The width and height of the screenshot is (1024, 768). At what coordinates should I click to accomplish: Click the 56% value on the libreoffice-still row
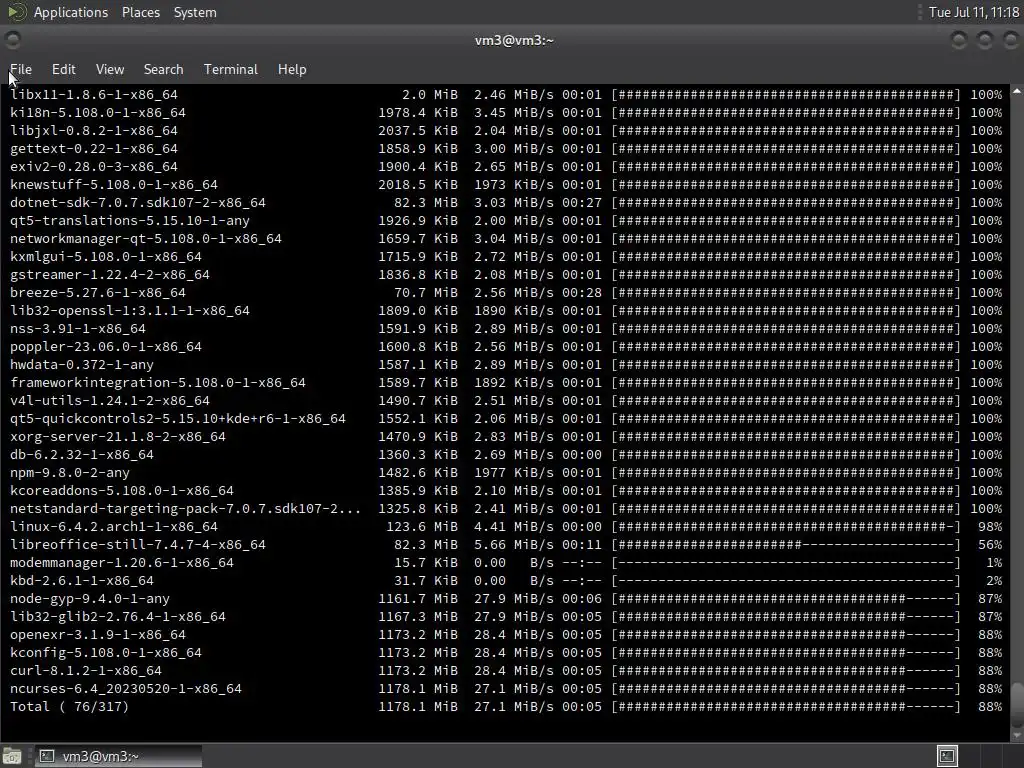(x=990, y=545)
